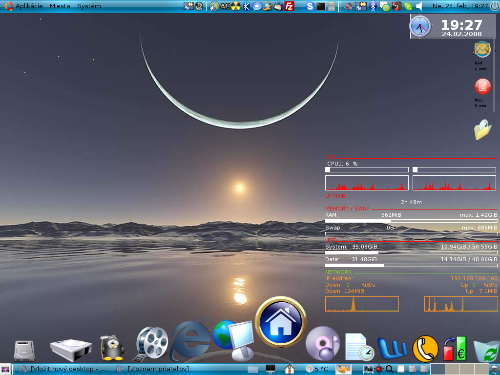Open the euro finance icon in dock
Image resolution: width=500 pixels, height=375 pixels.
point(455,349)
